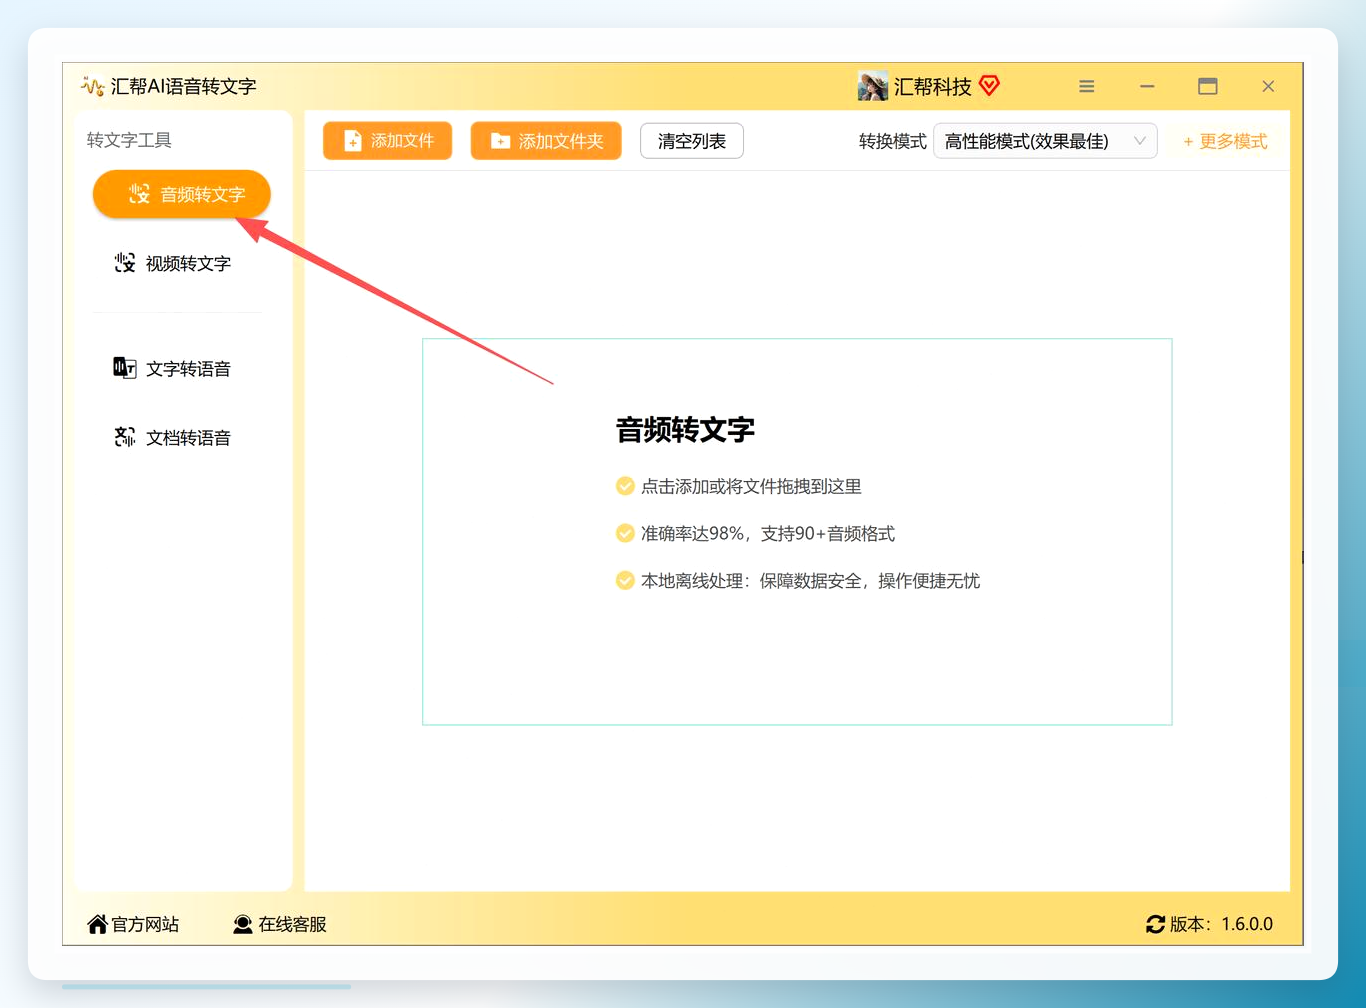Open the 转换模式 dropdown
The height and width of the screenshot is (1008, 1366).
pyautogui.click(x=1045, y=141)
